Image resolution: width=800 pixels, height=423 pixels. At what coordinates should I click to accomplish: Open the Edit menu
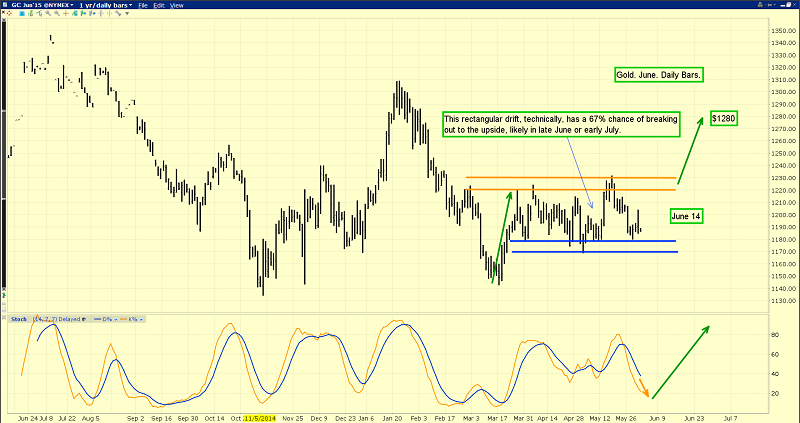click(159, 5)
